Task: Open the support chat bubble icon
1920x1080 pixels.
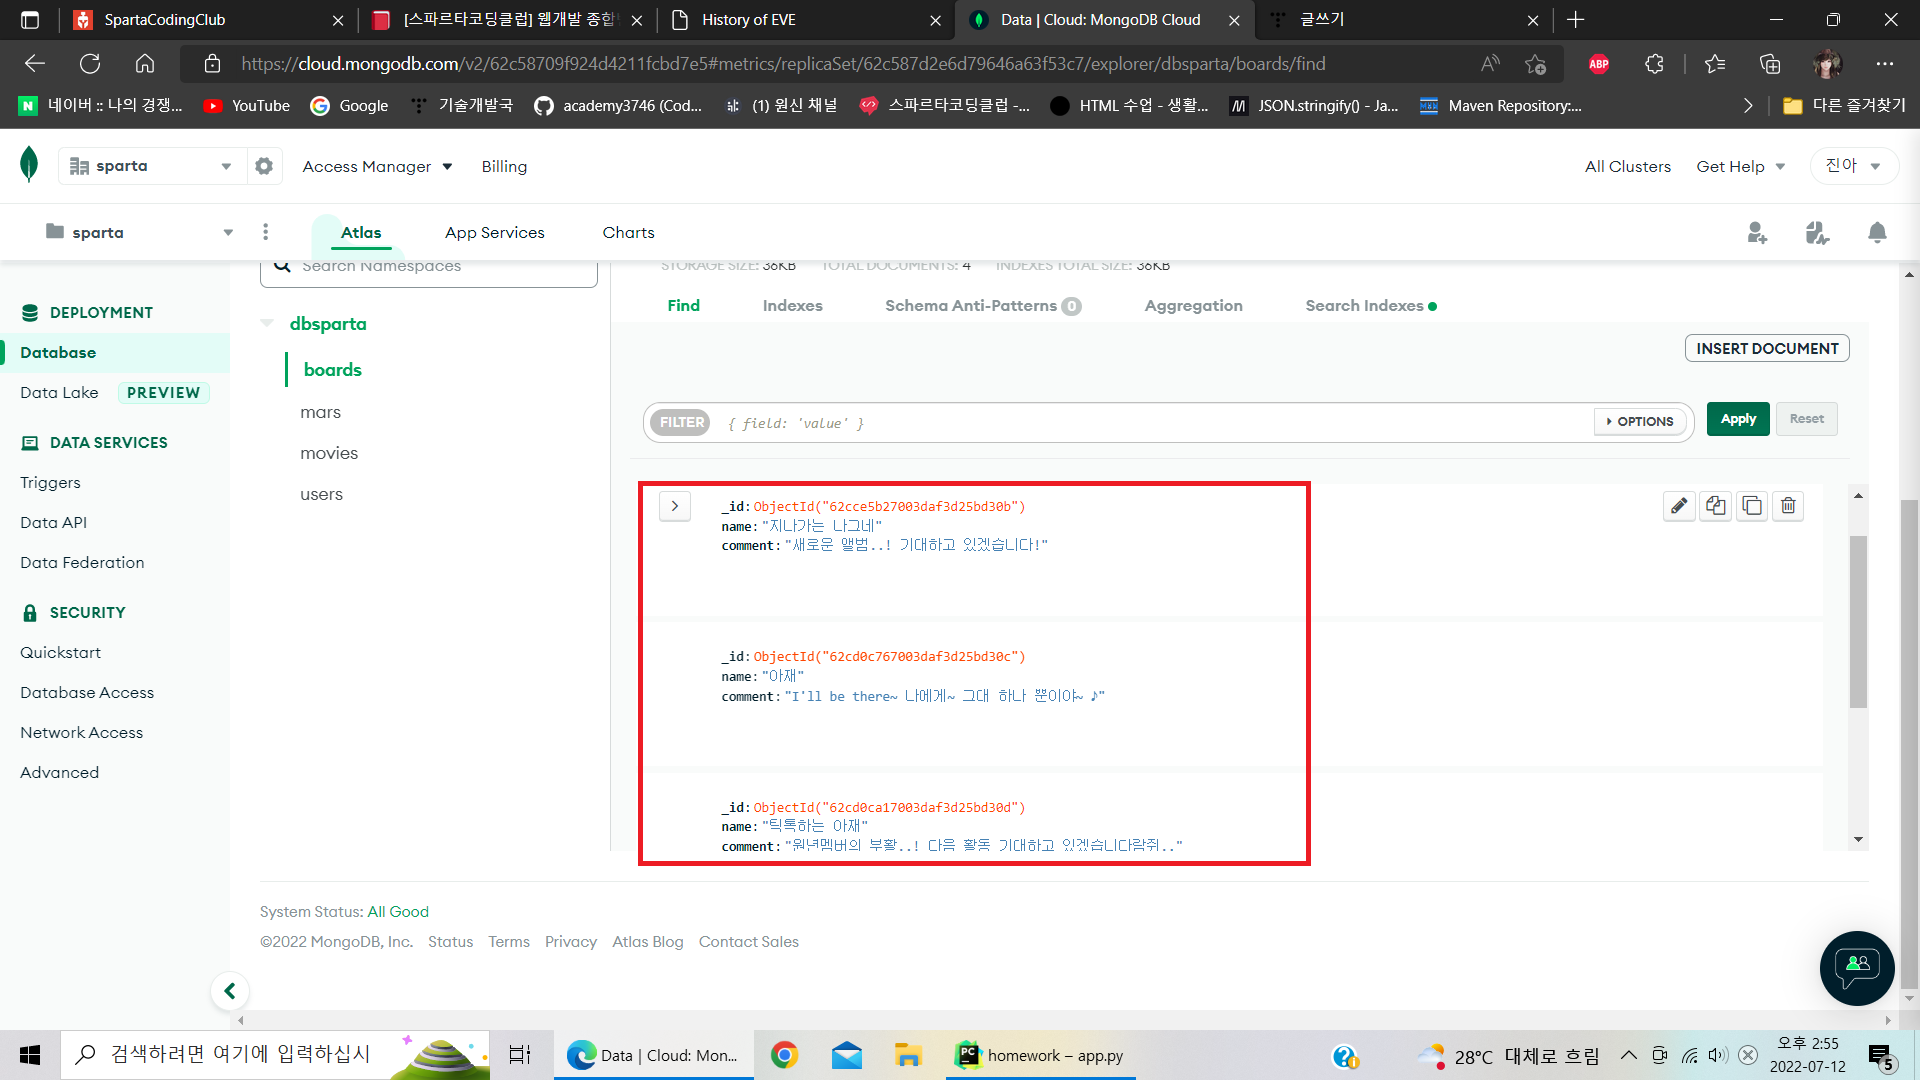Action: pyautogui.click(x=1857, y=967)
